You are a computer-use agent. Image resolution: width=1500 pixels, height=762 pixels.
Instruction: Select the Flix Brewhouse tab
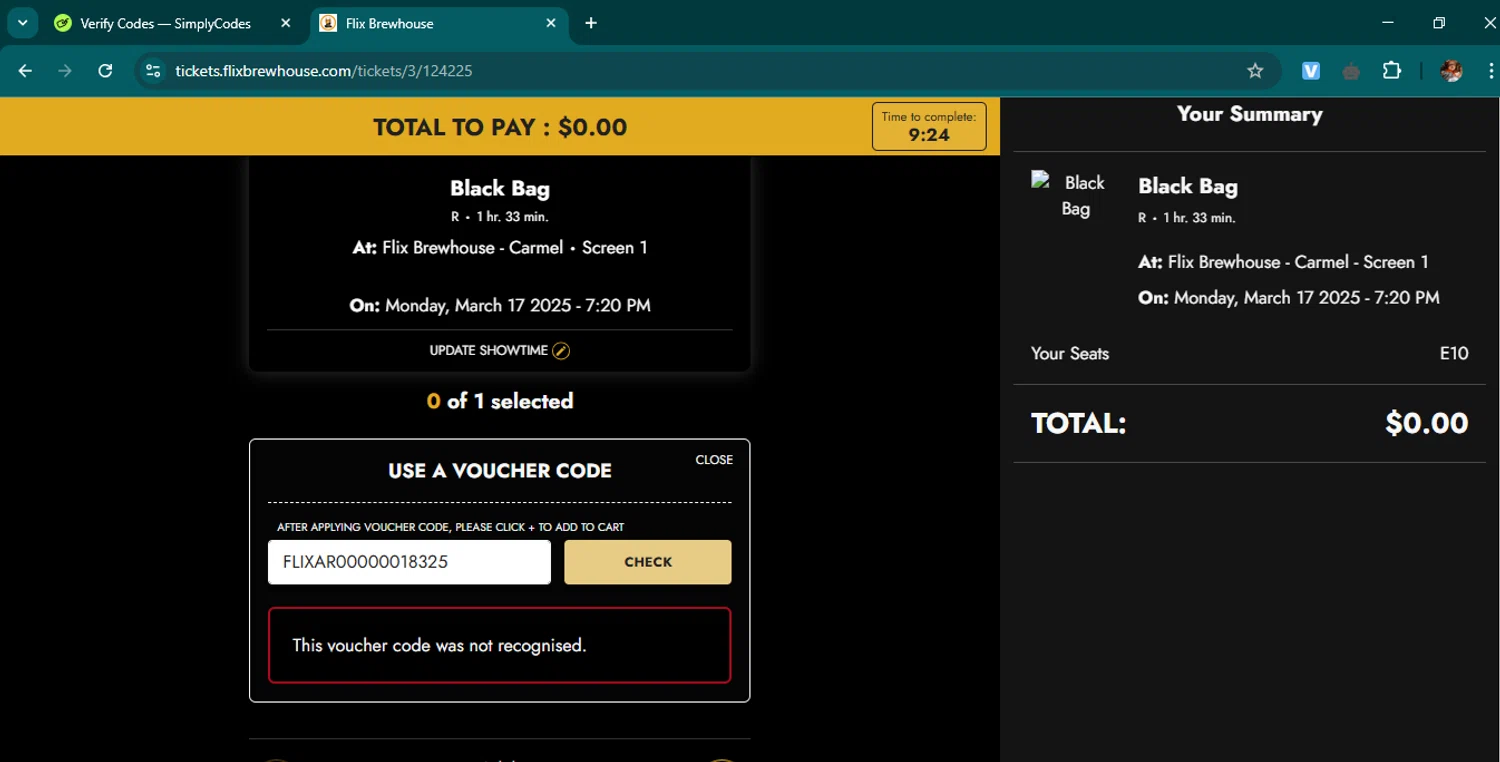coord(440,23)
